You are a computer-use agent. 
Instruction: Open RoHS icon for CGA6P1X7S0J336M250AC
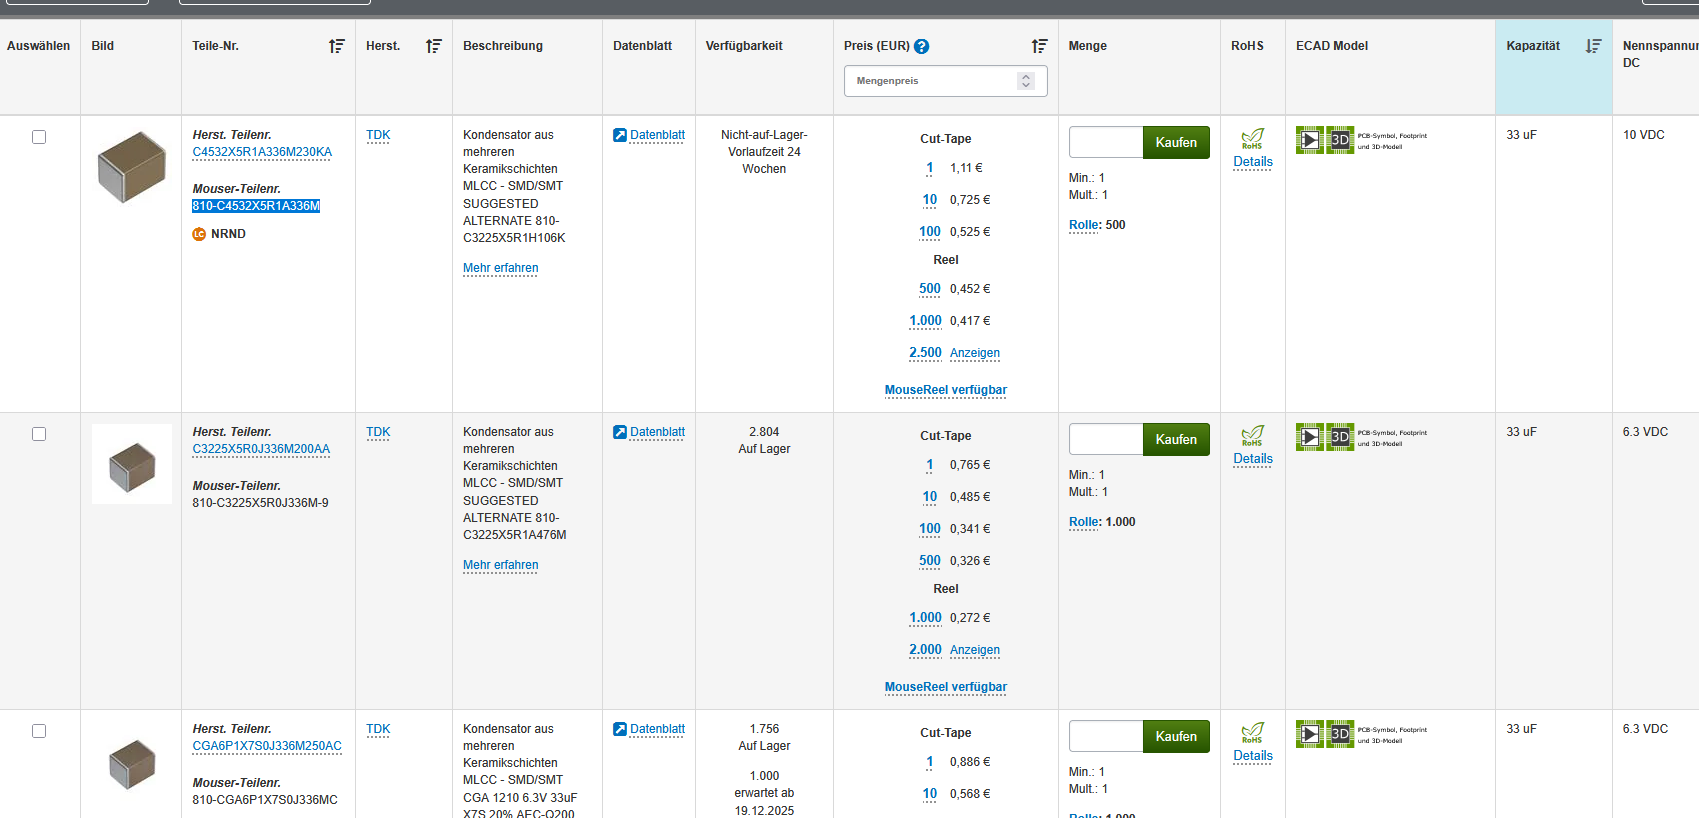coord(1252,732)
